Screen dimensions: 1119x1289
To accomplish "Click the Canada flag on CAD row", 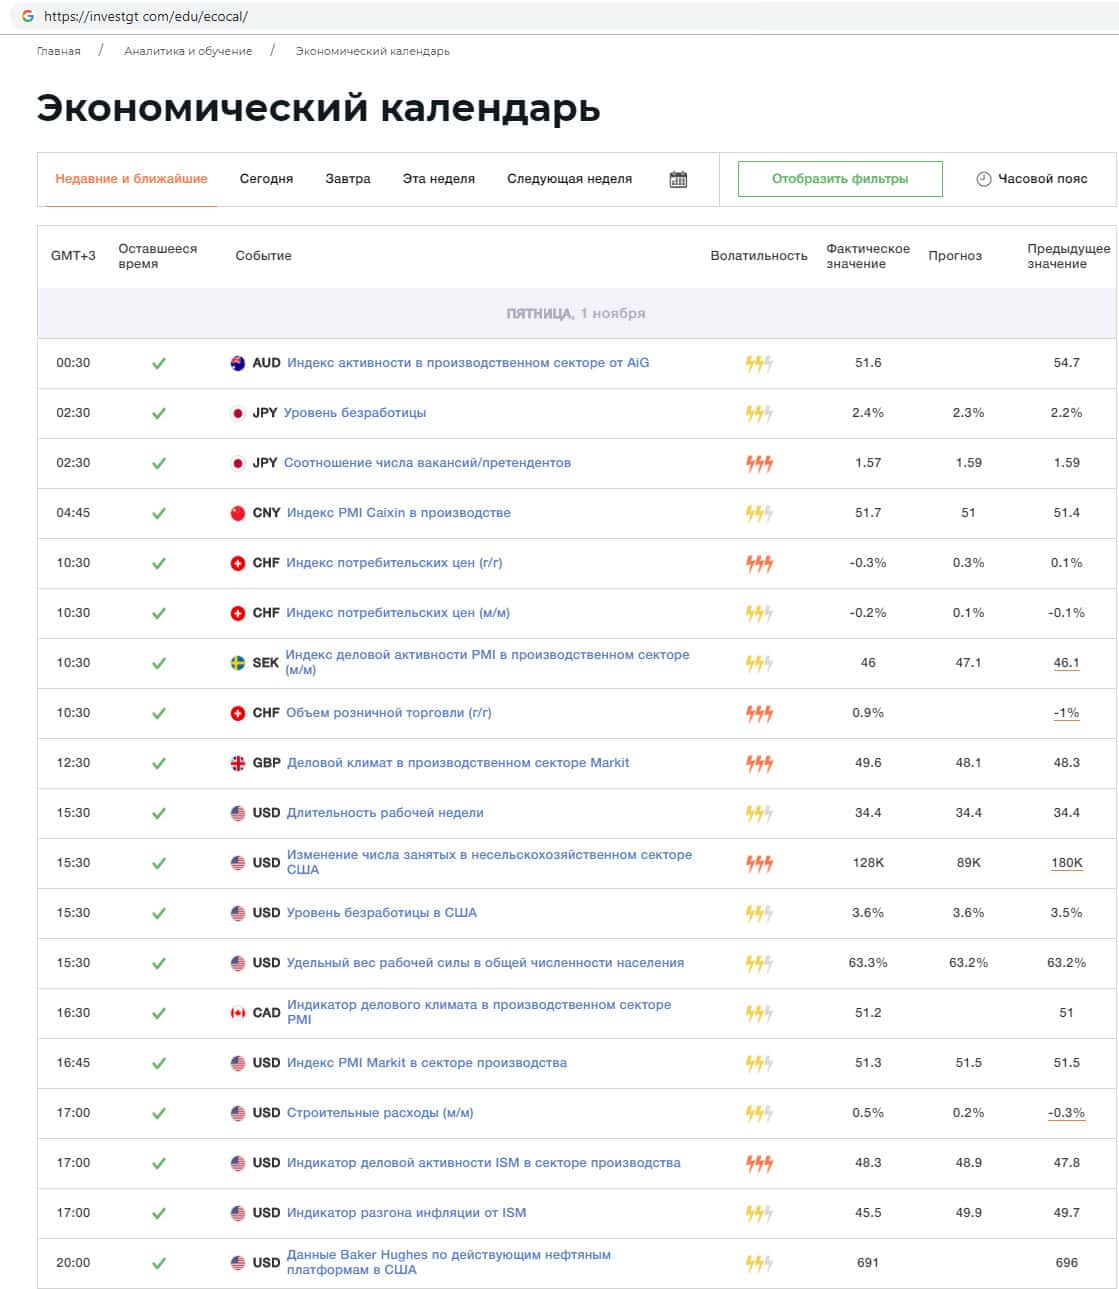I will pyautogui.click(x=238, y=1013).
